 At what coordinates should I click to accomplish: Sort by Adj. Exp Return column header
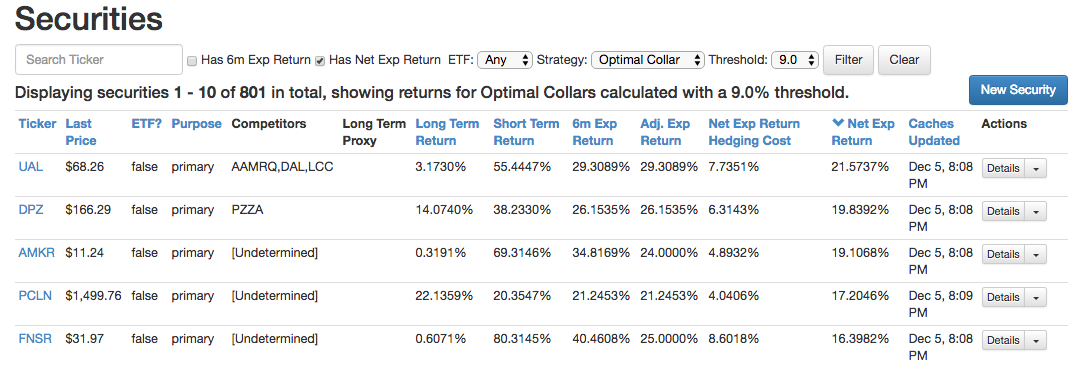(x=665, y=132)
